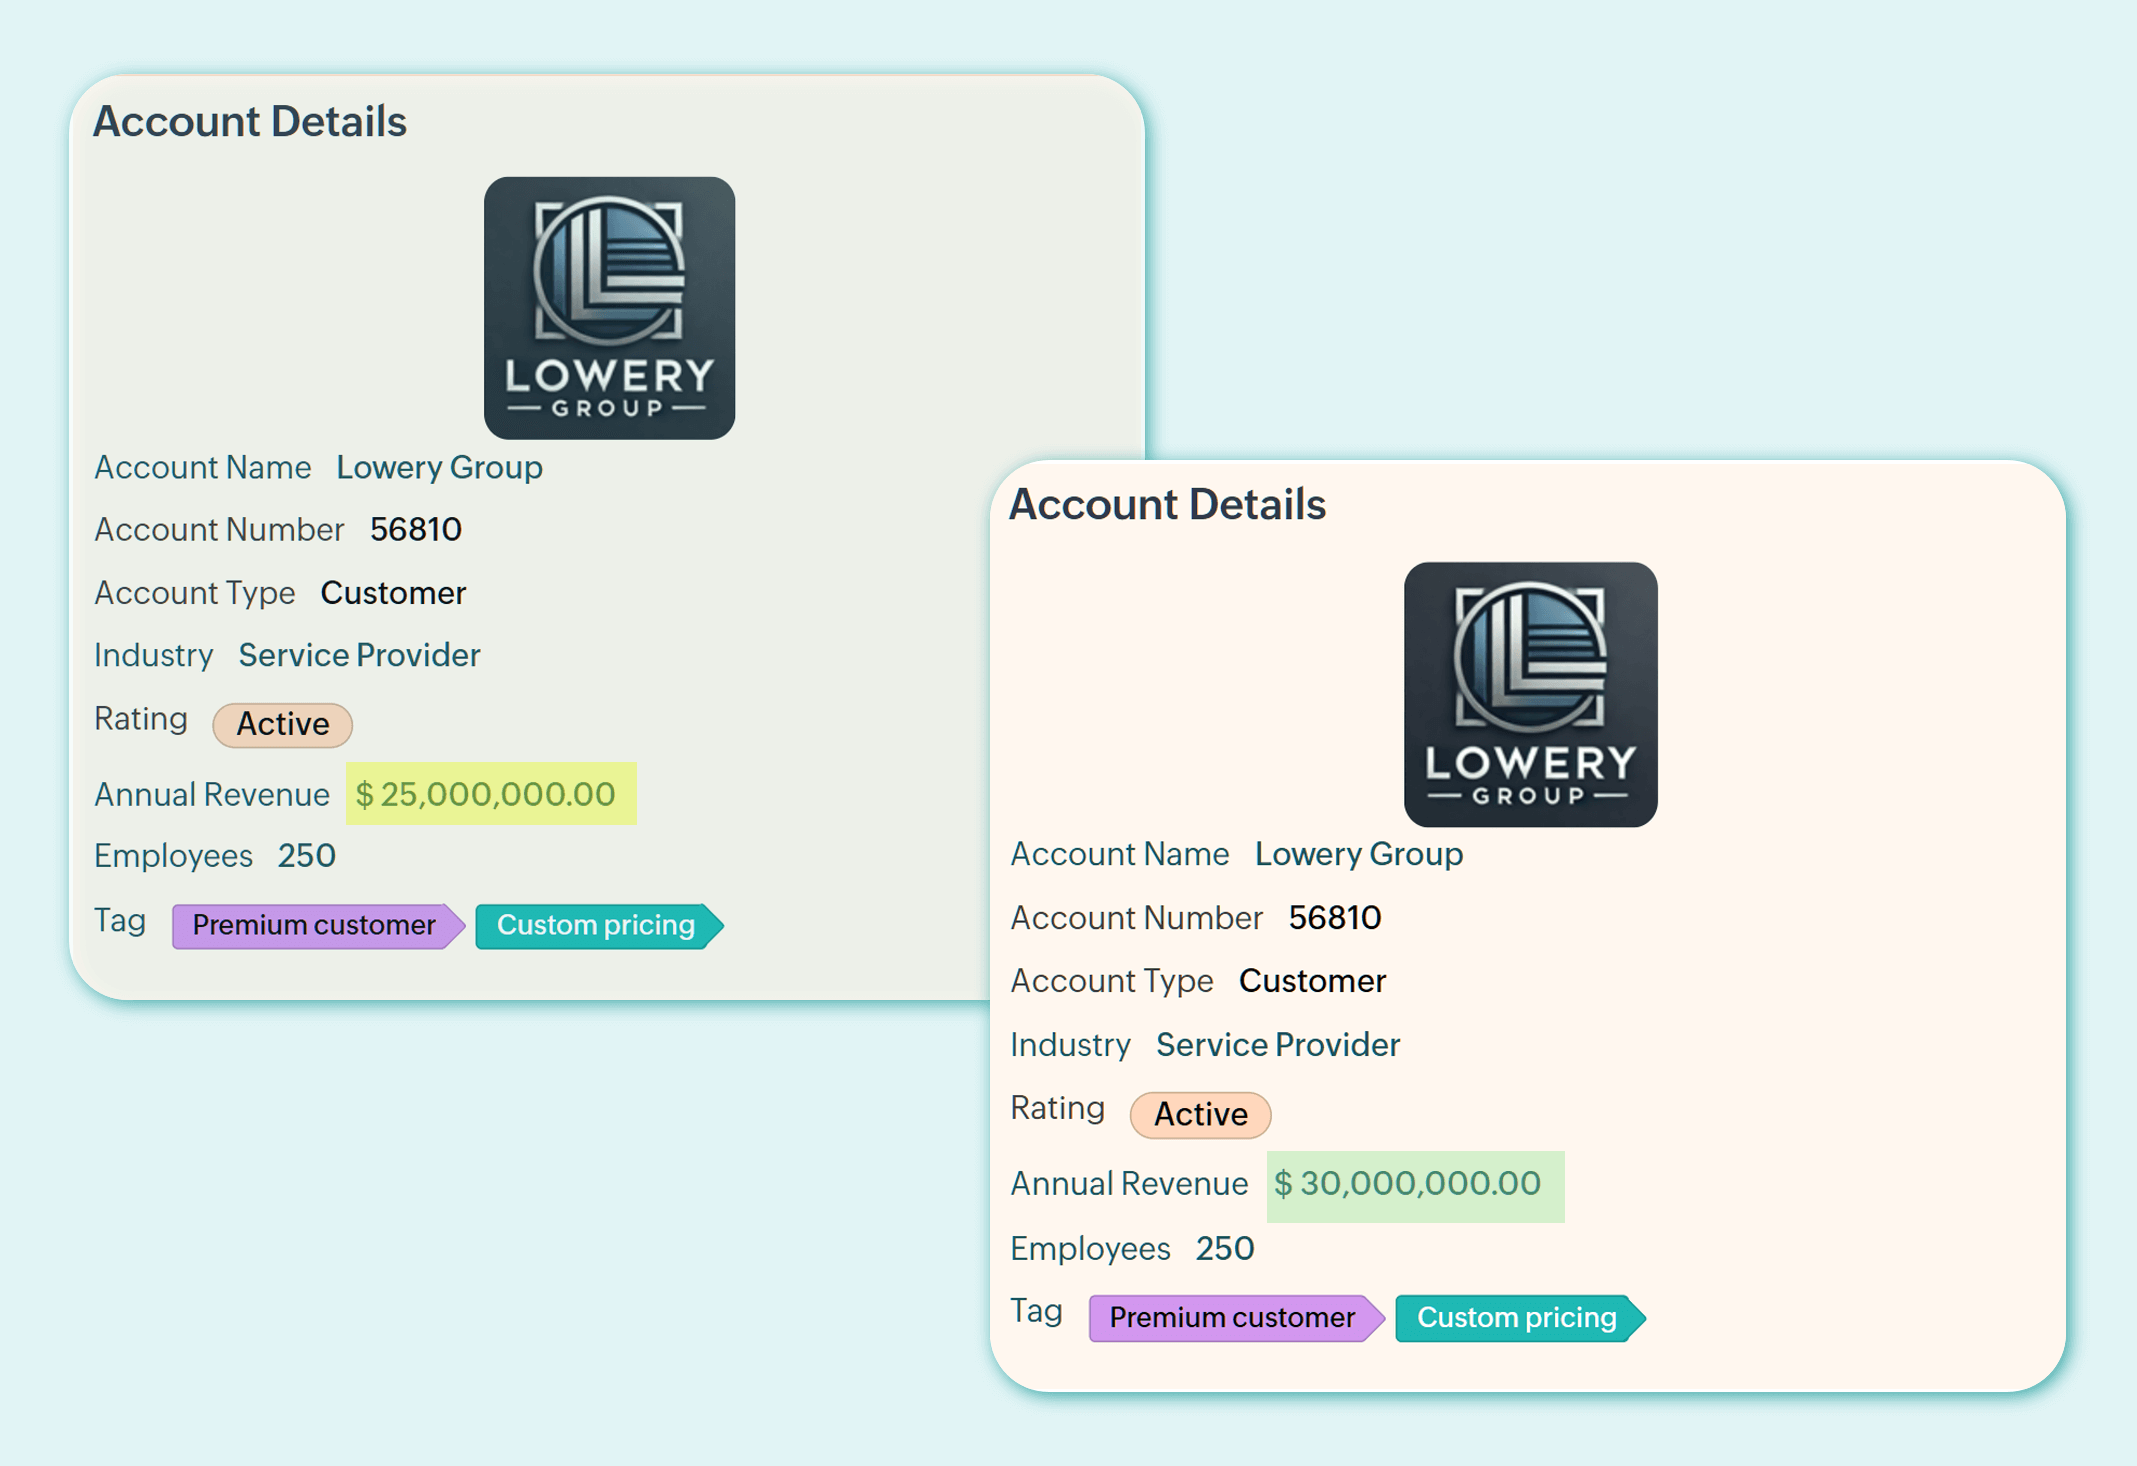The width and height of the screenshot is (2137, 1466).
Task: Click the $30,000,000.00 annual revenue field
Action: pos(1414,1184)
